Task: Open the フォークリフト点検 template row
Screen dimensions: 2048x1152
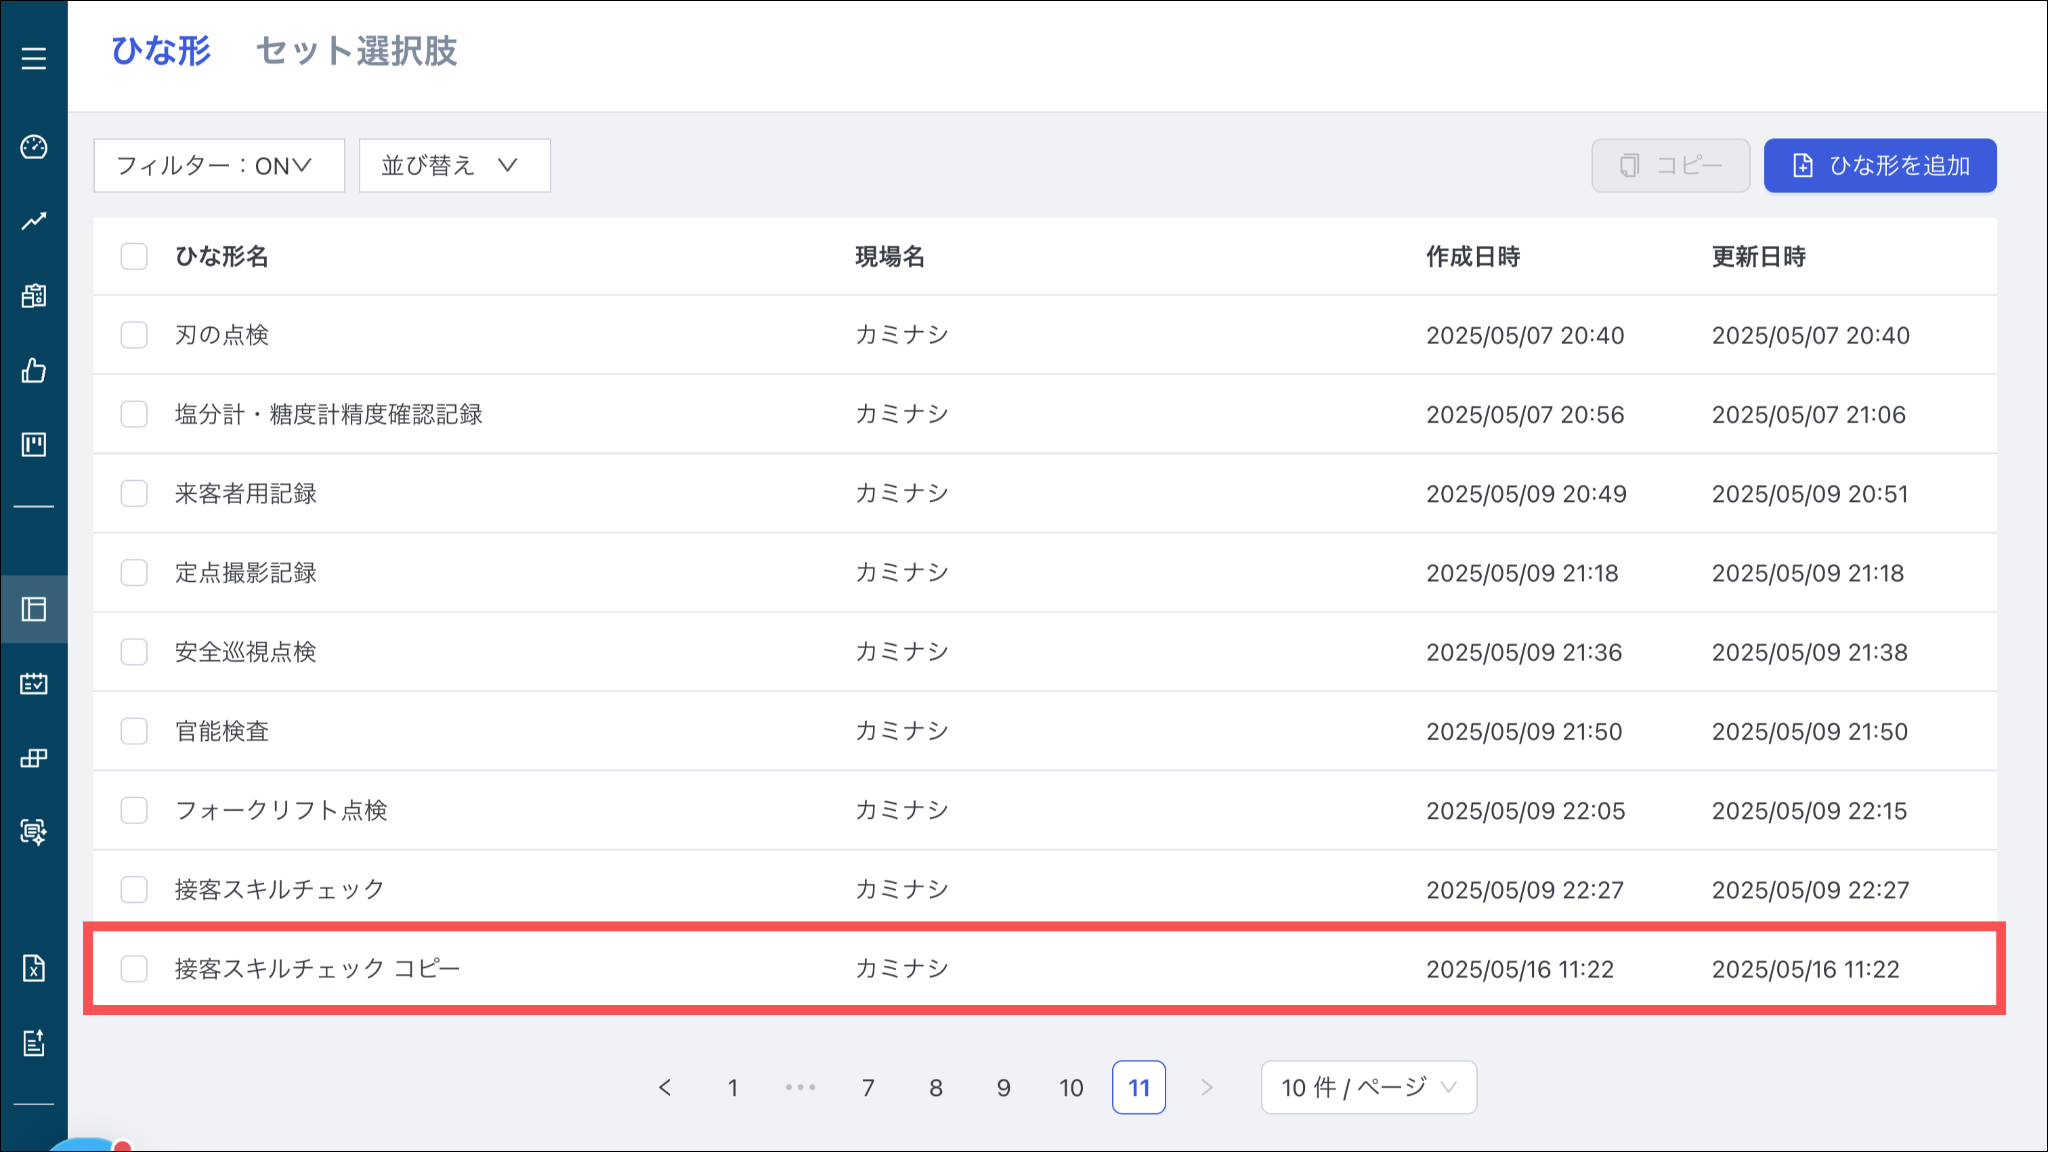Action: (281, 810)
